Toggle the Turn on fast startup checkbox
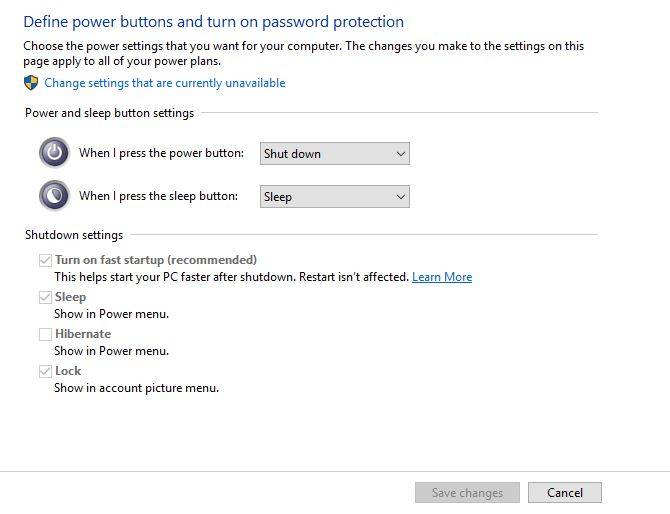This screenshot has height=514, width=670. click(x=45, y=260)
